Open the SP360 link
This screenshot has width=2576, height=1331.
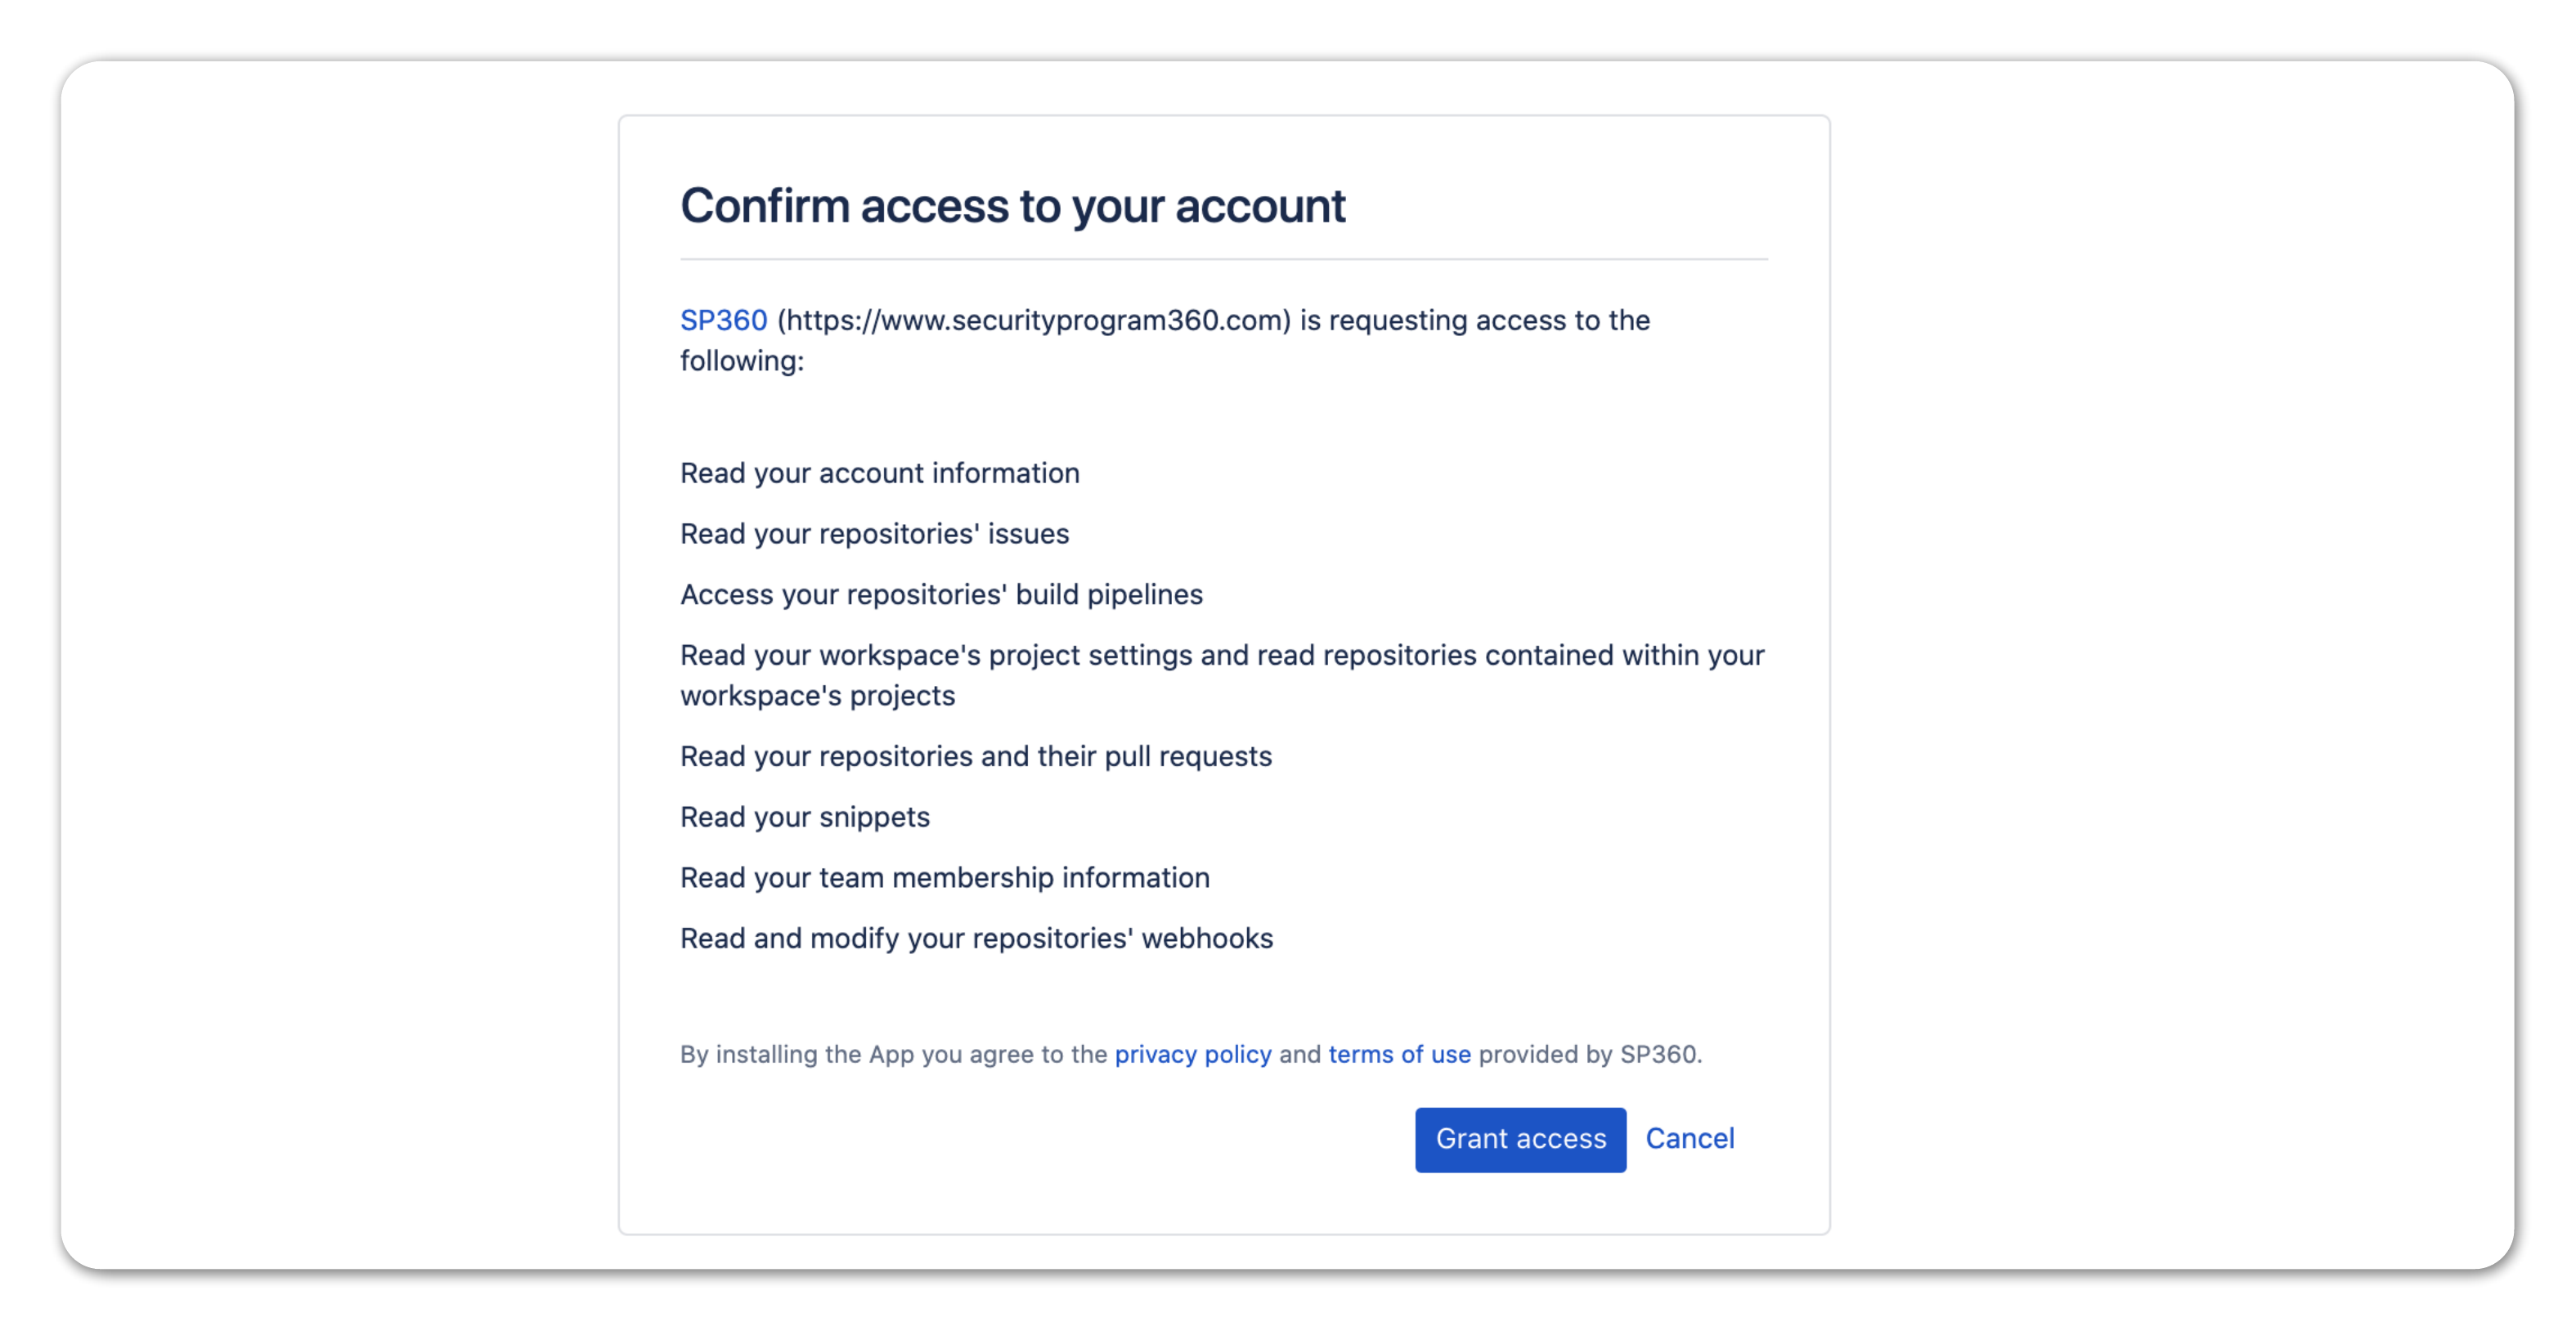coord(722,321)
